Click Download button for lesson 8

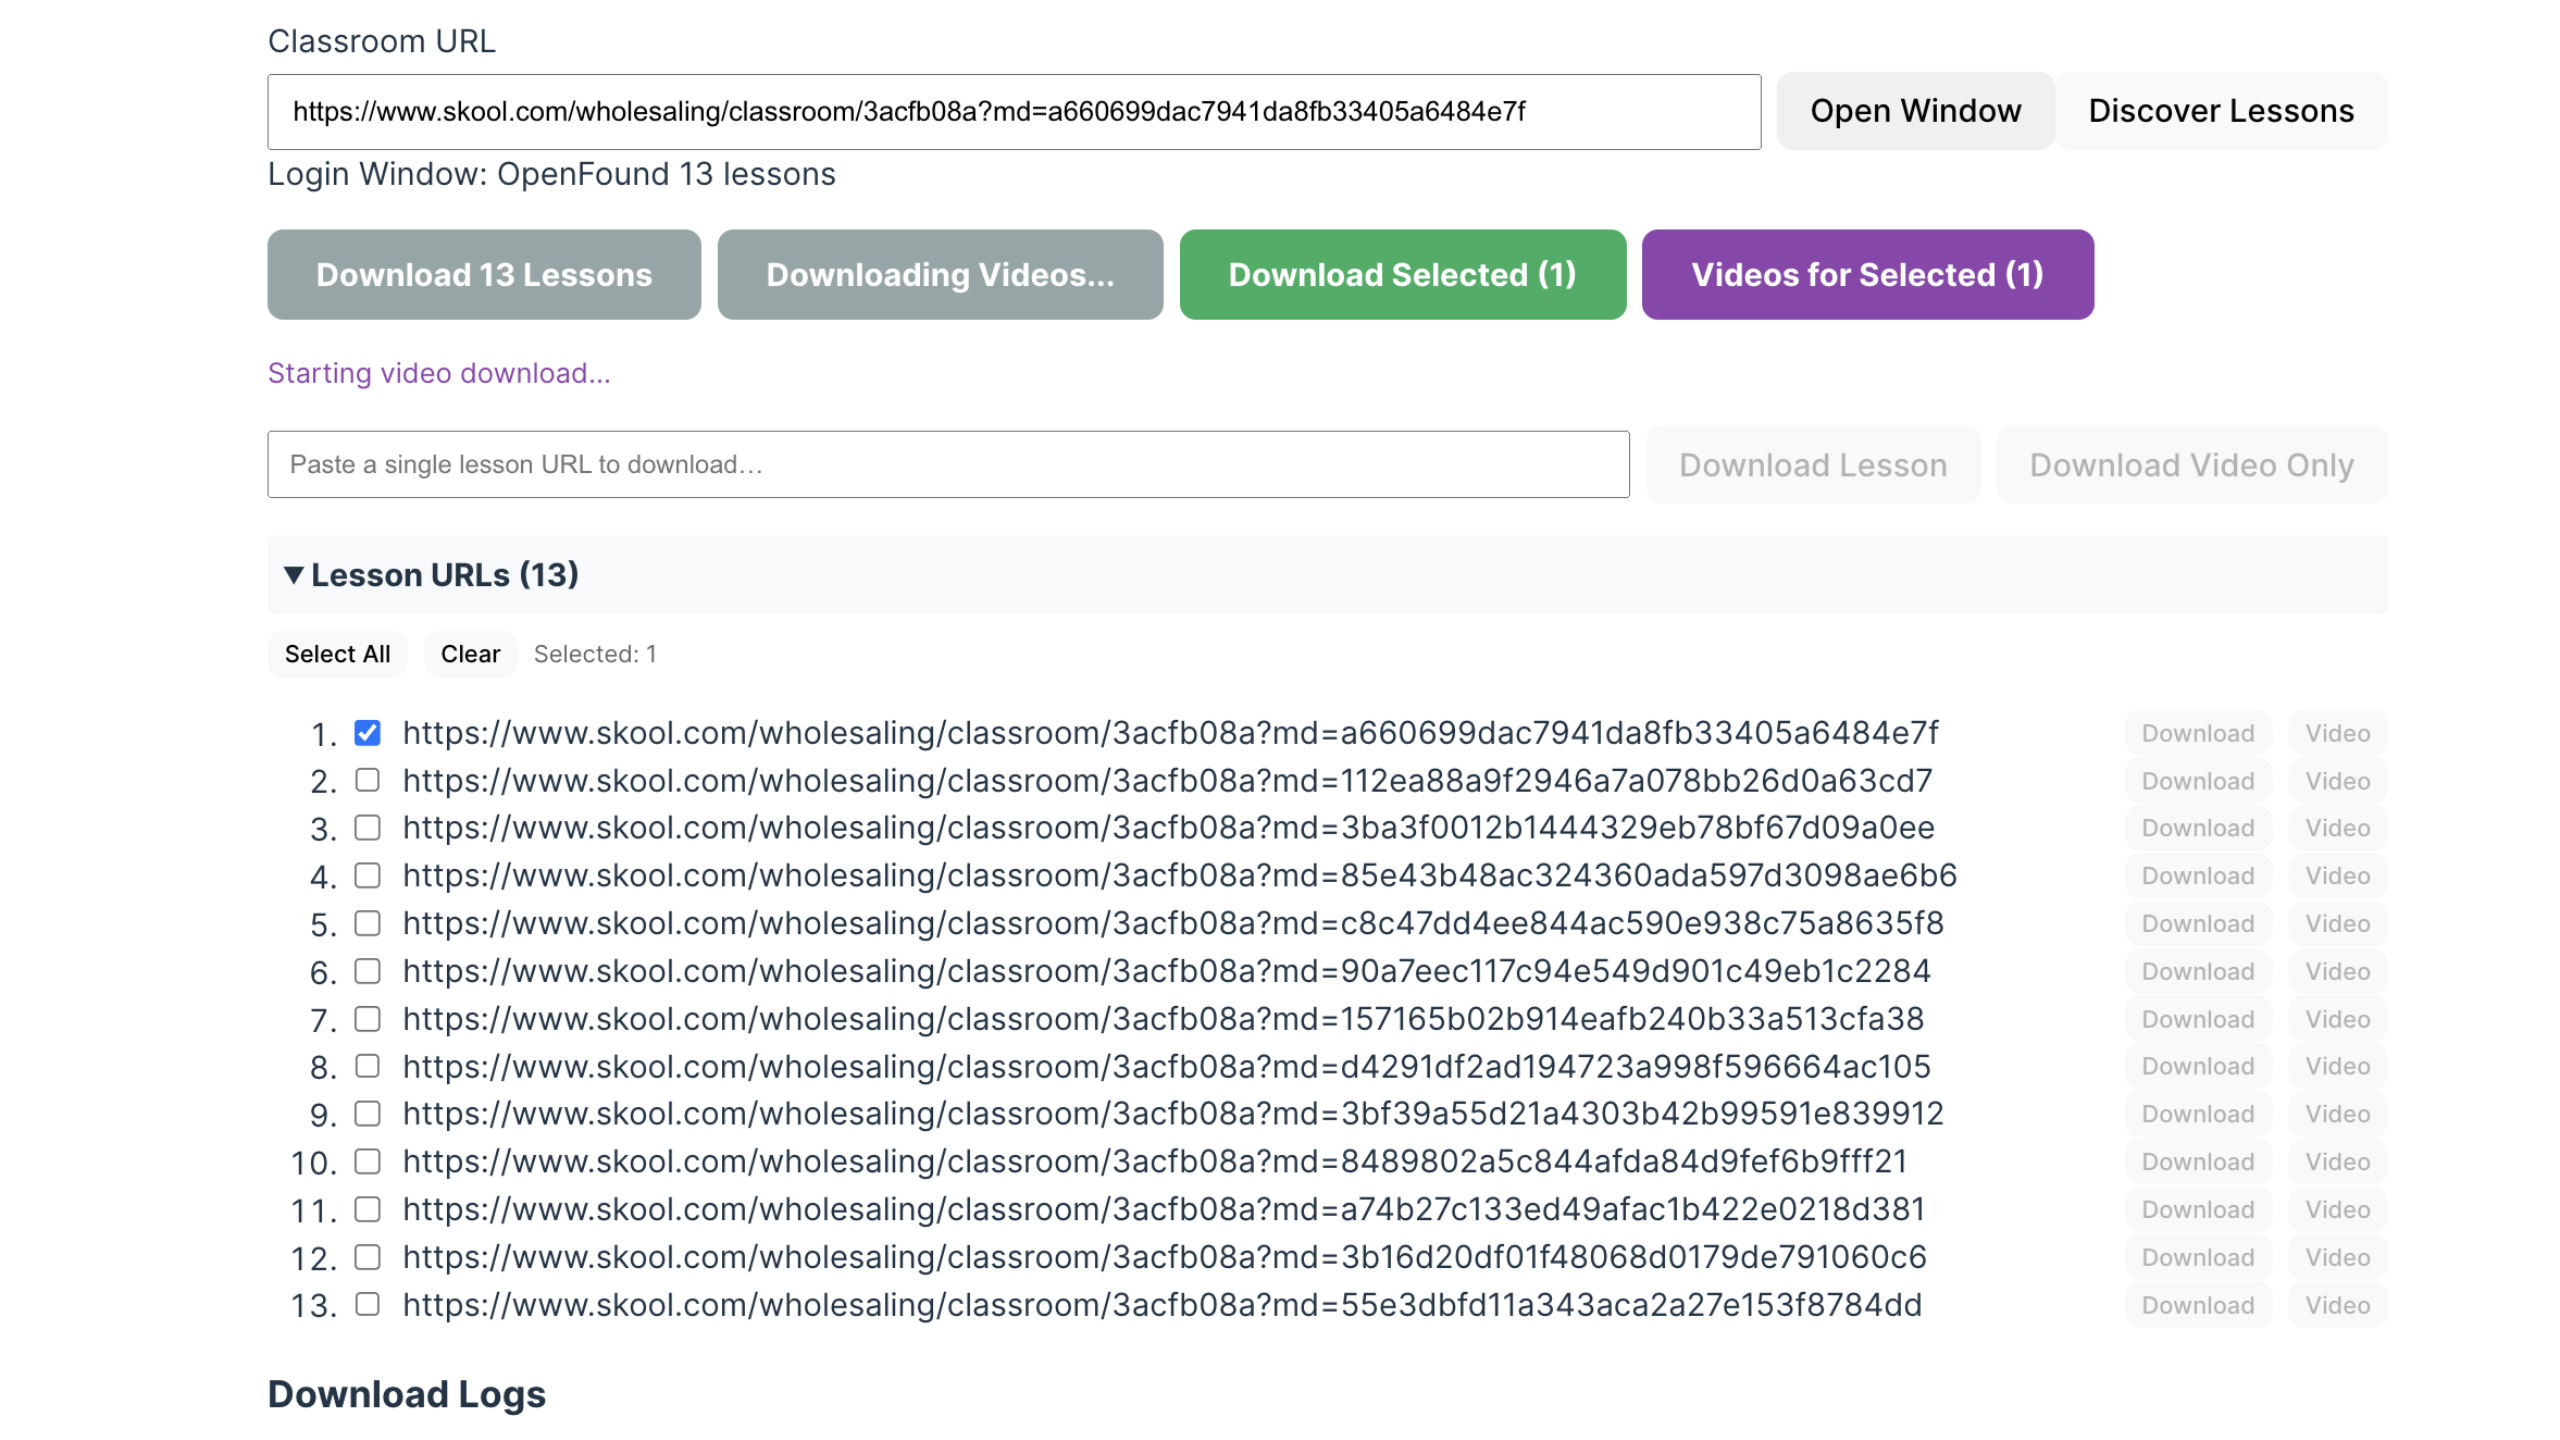[2197, 1066]
